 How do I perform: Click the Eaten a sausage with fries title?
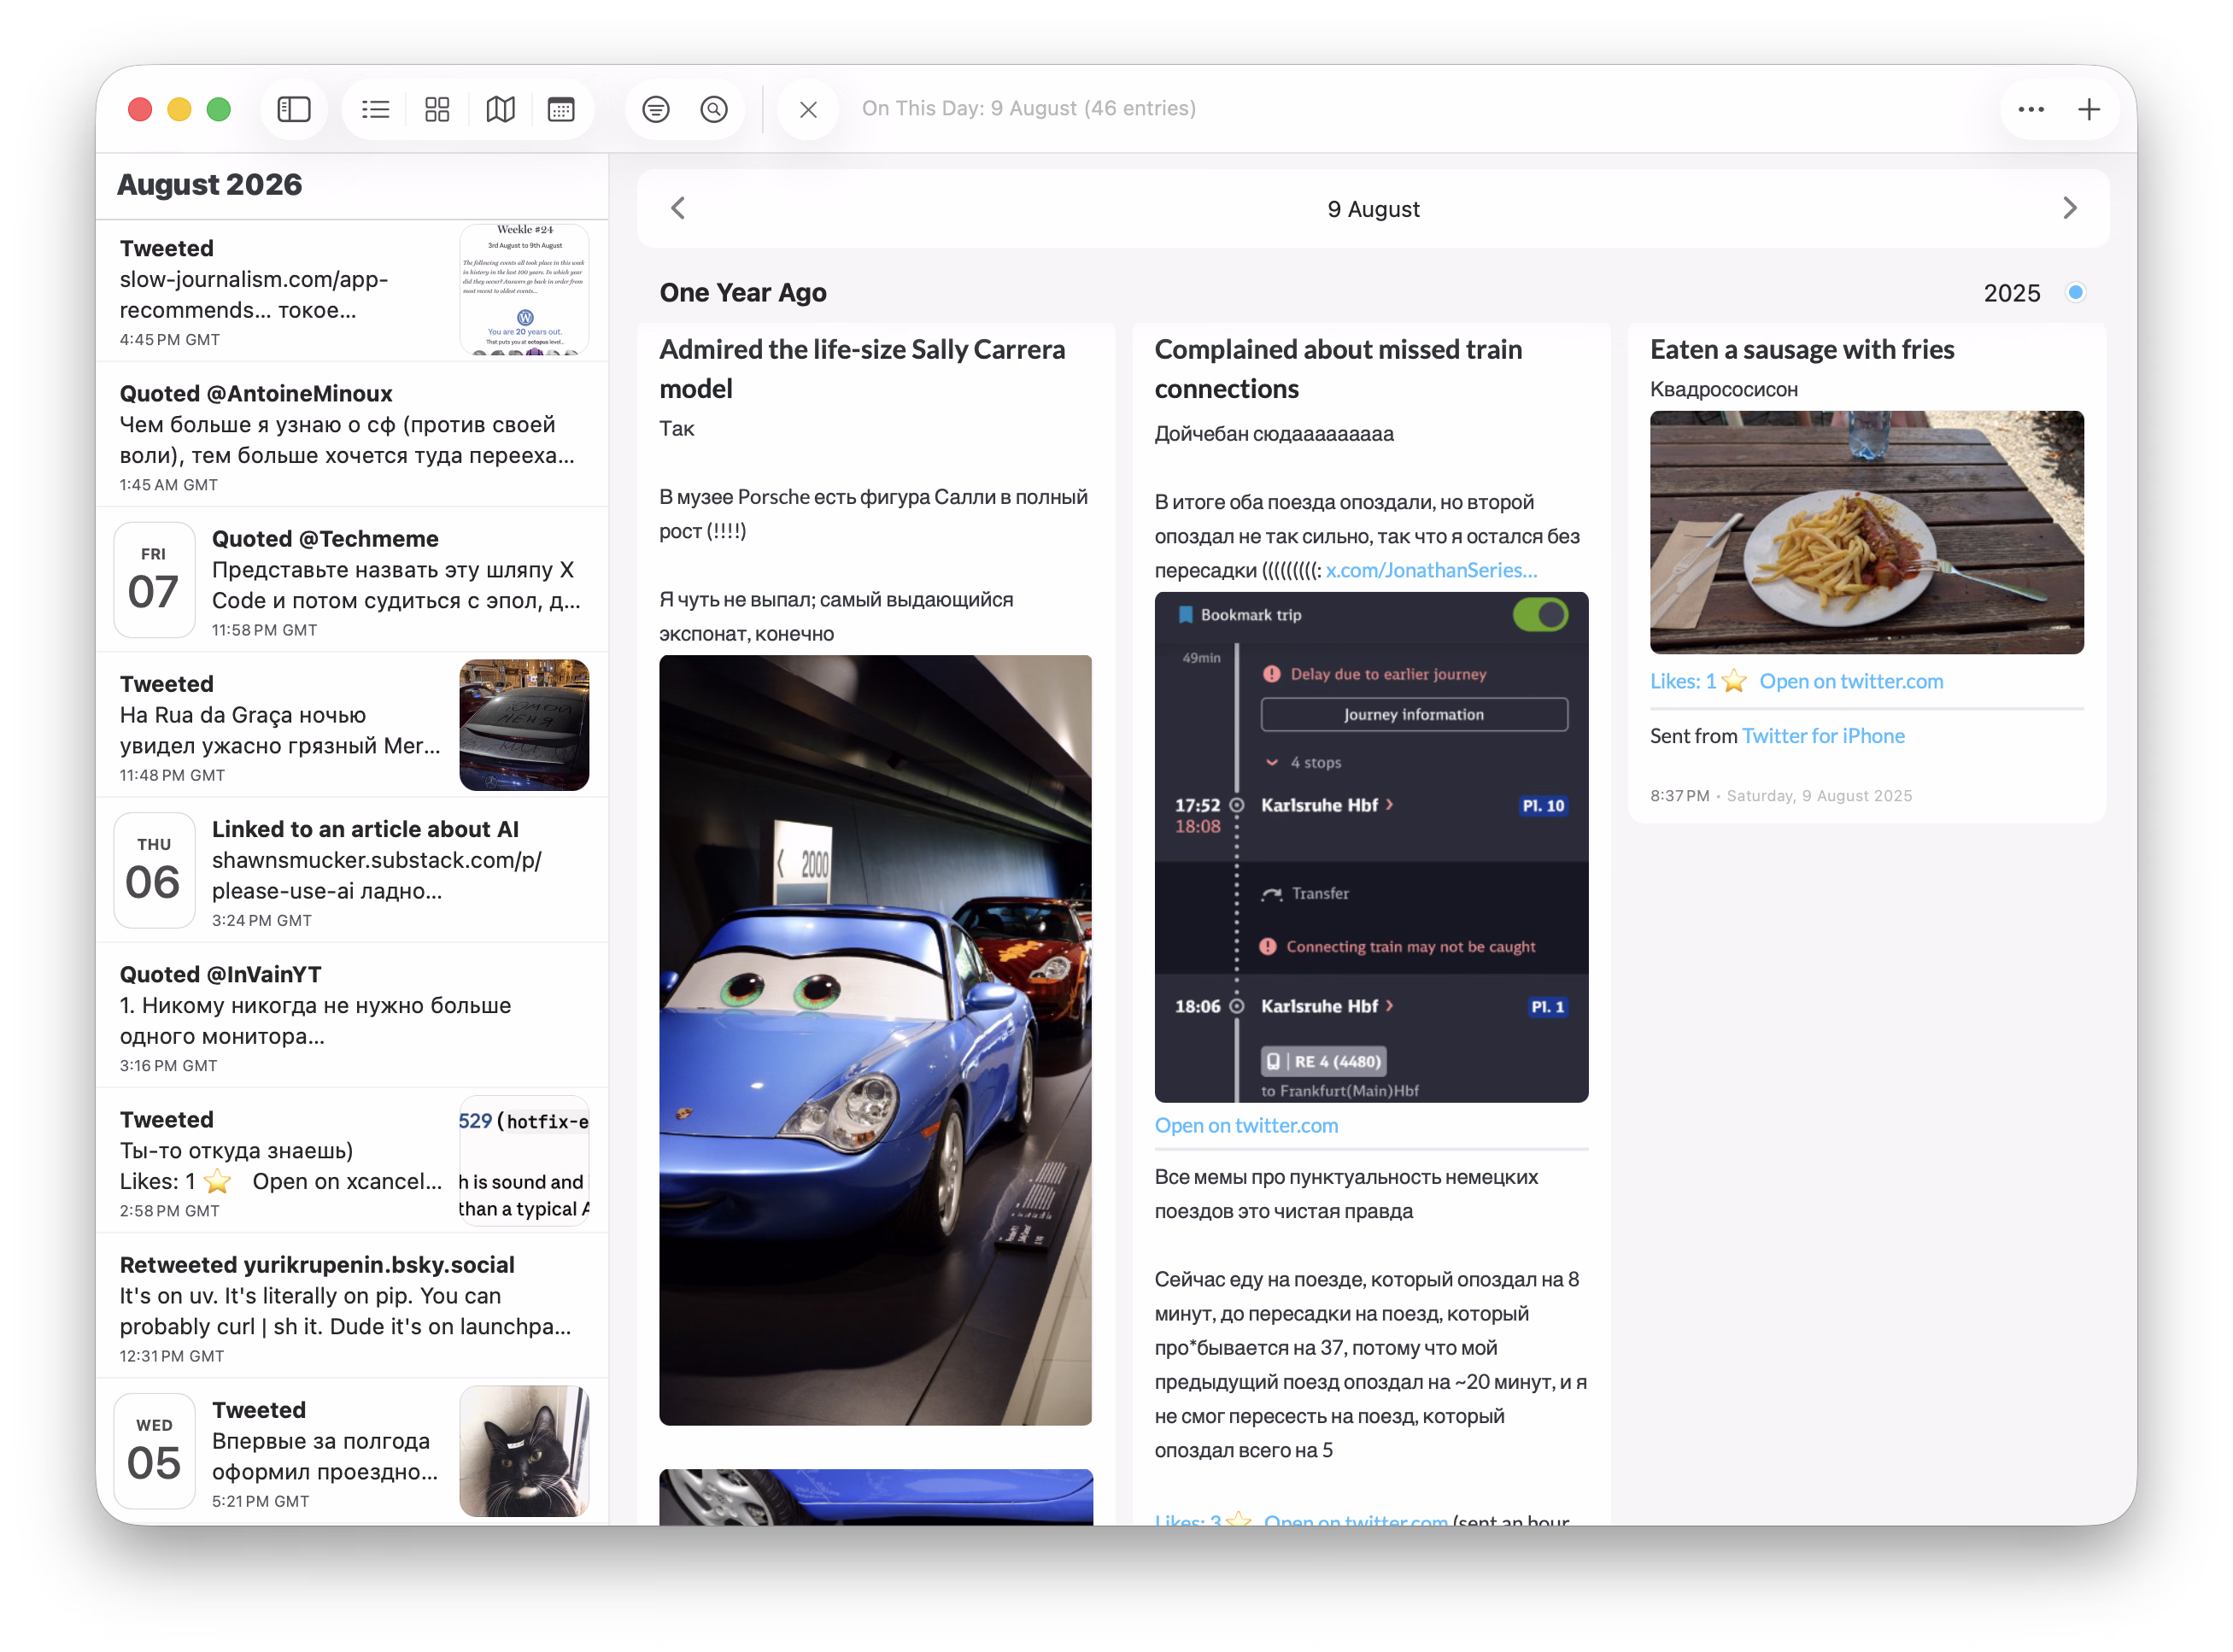coord(1801,349)
